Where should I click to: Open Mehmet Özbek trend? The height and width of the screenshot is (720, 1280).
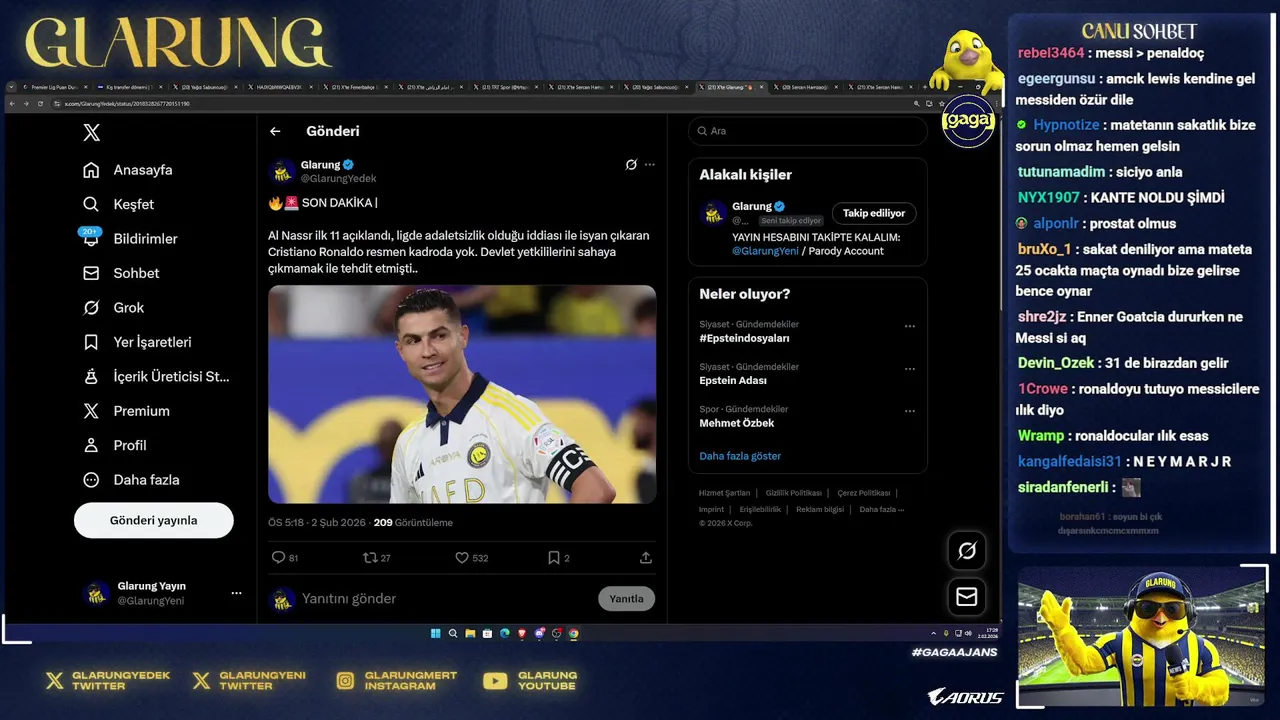pos(737,423)
